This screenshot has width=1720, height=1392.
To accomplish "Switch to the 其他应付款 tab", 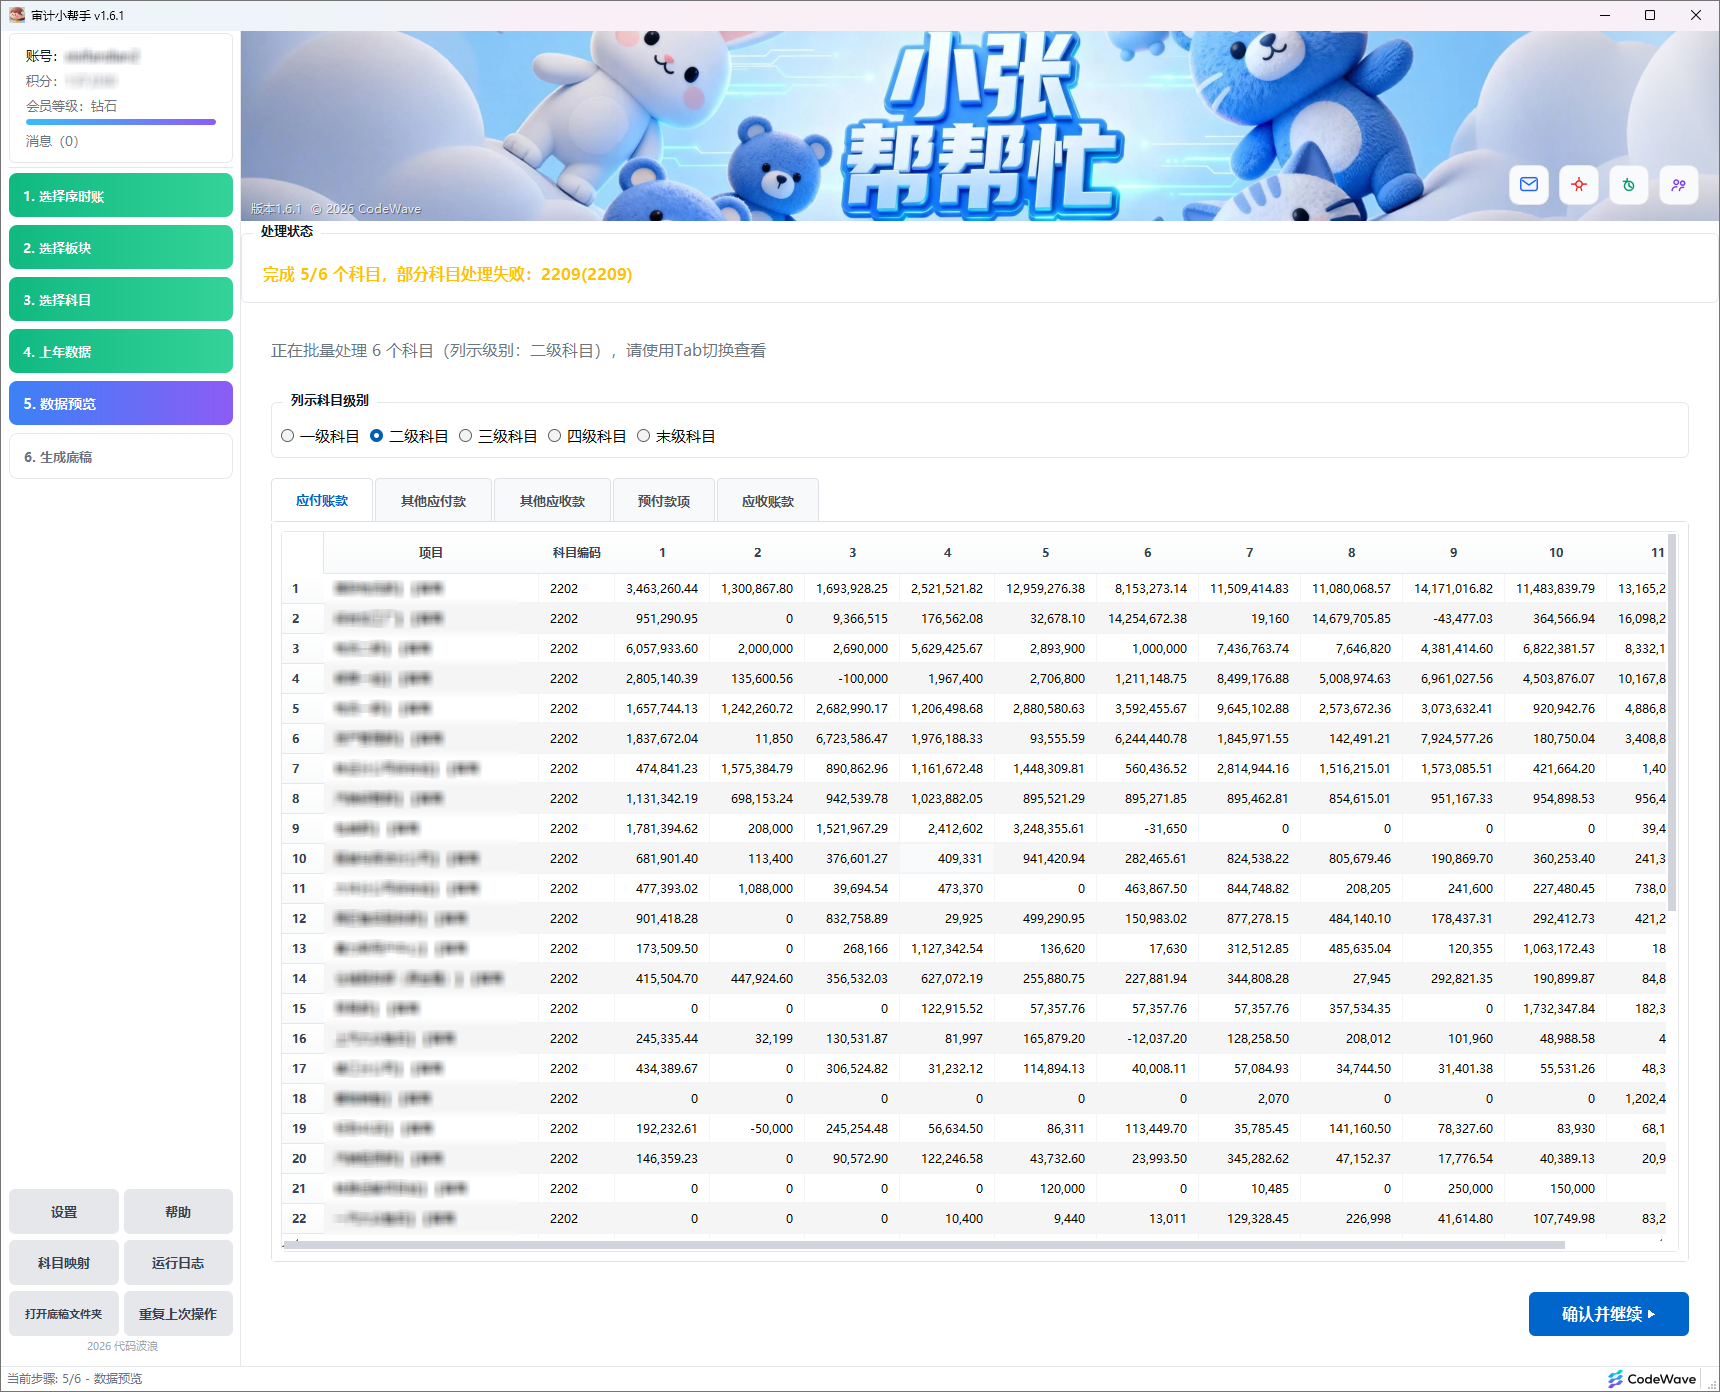I will point(433,501).
